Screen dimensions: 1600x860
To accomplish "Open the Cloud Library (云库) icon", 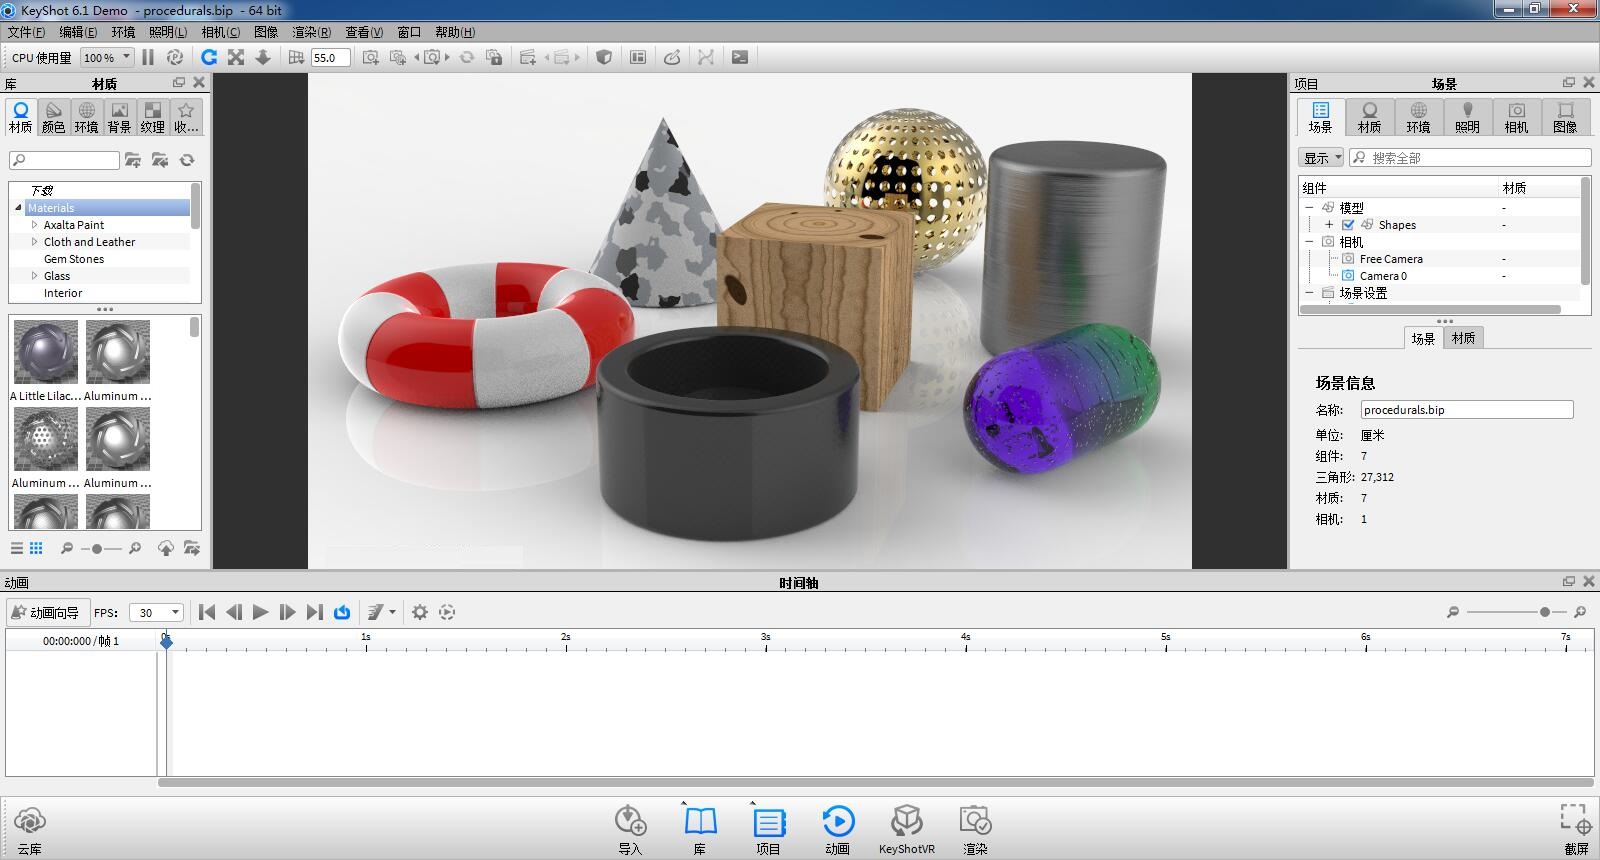I will pos(30,823).
